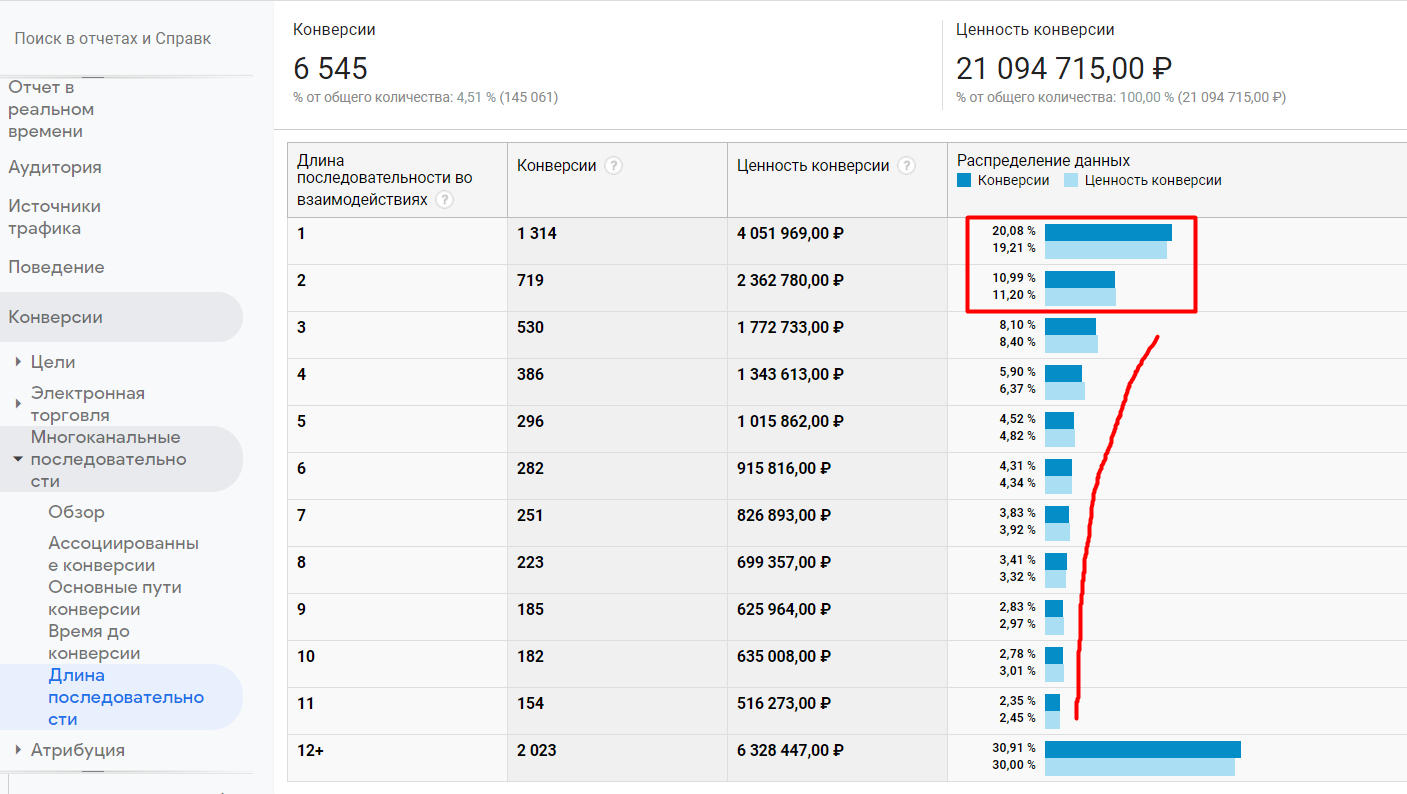Open the Цели submenu item
Screen dimensions: 1407x794
click(53, 362)
